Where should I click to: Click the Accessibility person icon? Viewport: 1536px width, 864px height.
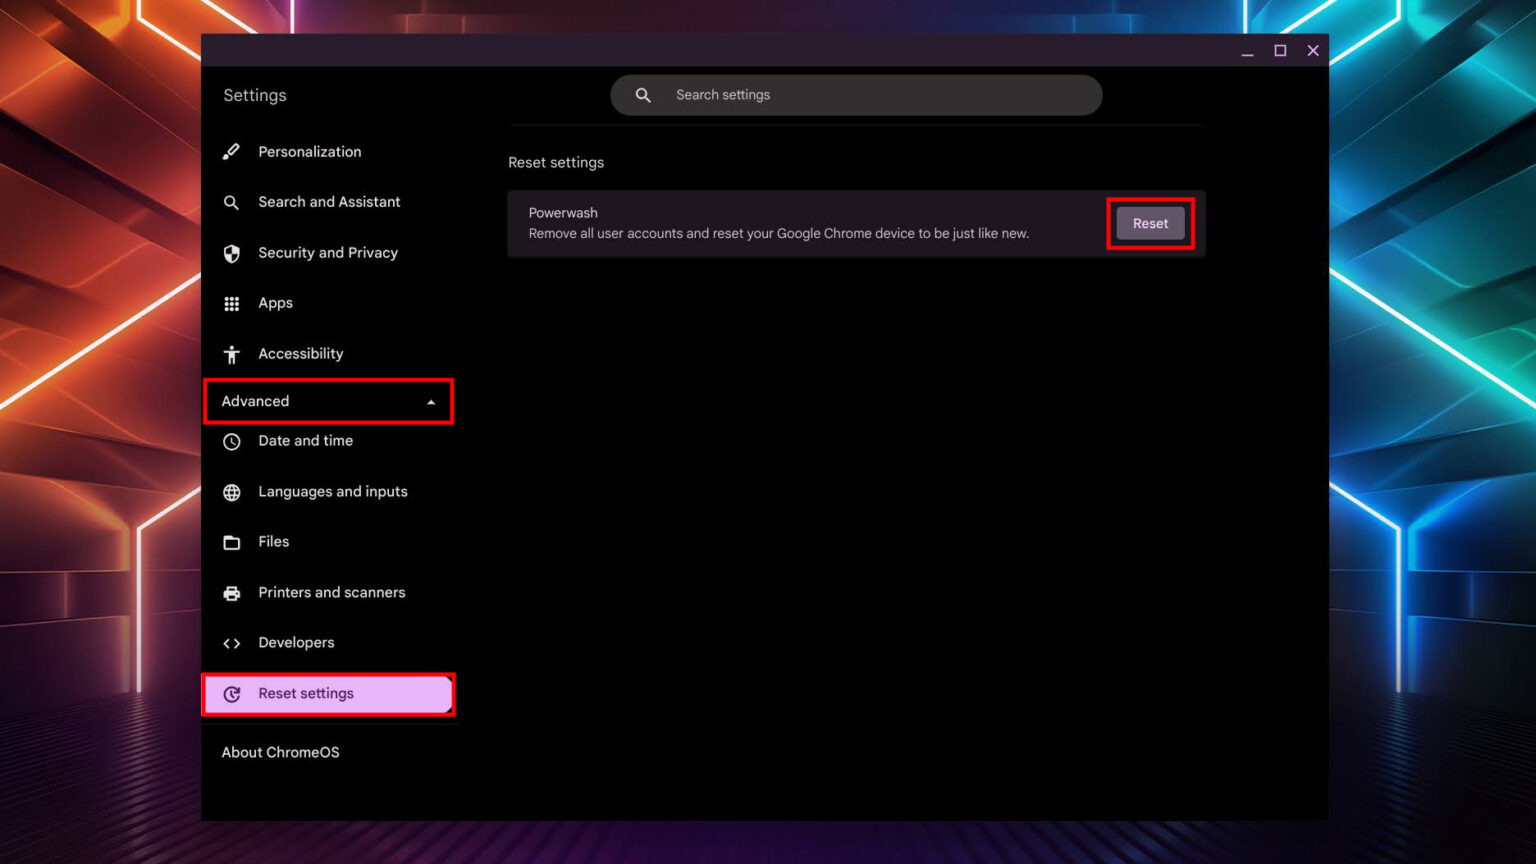click(x=231, y=353)
